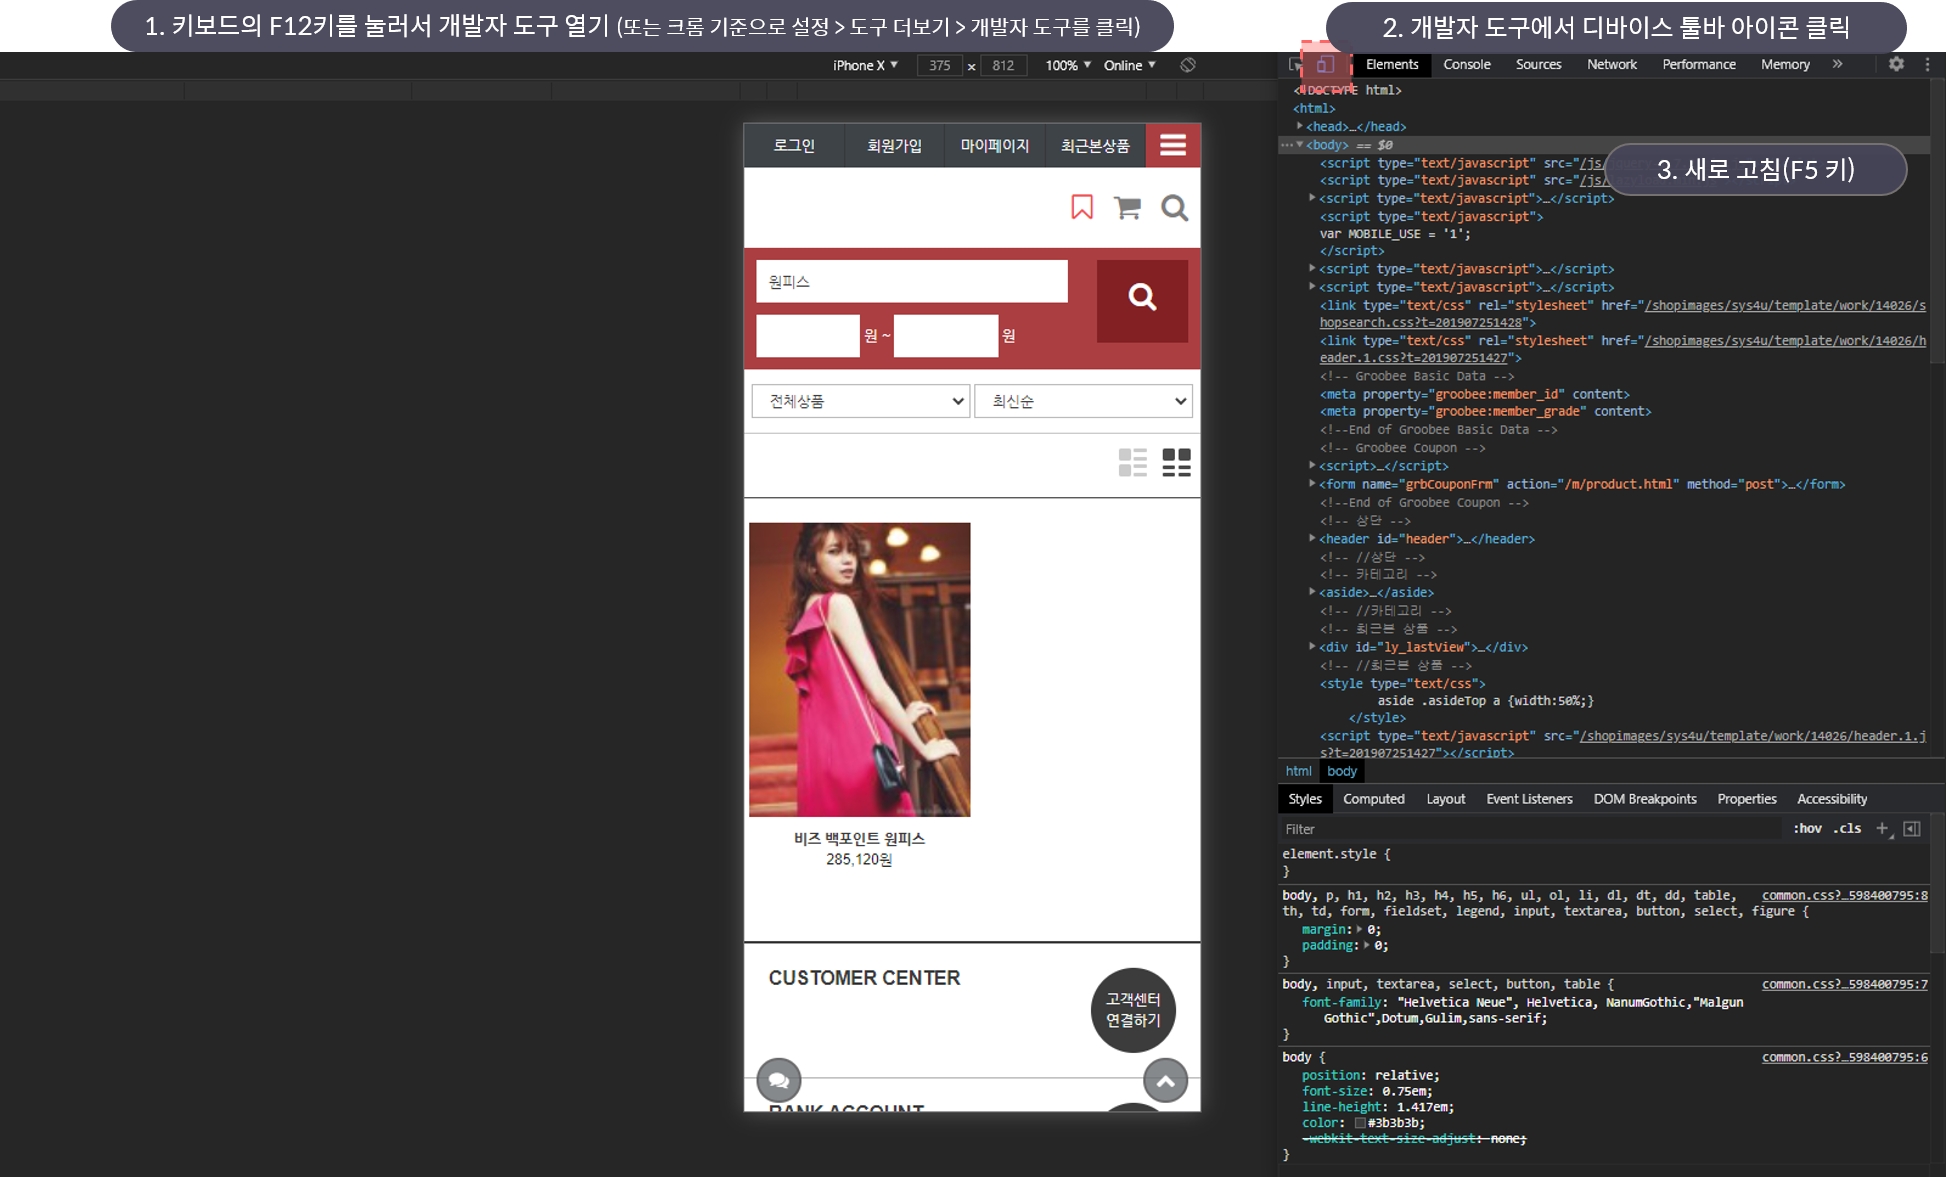Click the scroll-to-top arrow button
This screenshot has height=1177, width=1946.
tap(1165, 1080)
